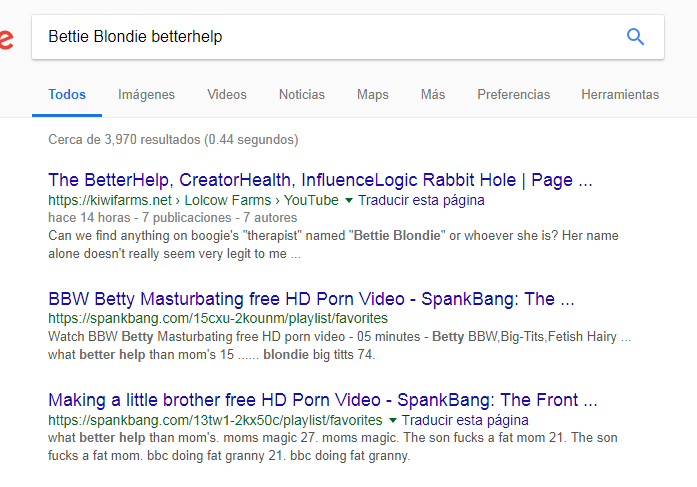This screenshot has height=487, width=697.
Task: Open The BetterHelp, CreatorHealth Rabbit Hole result
Action: [x=320, y=180]
